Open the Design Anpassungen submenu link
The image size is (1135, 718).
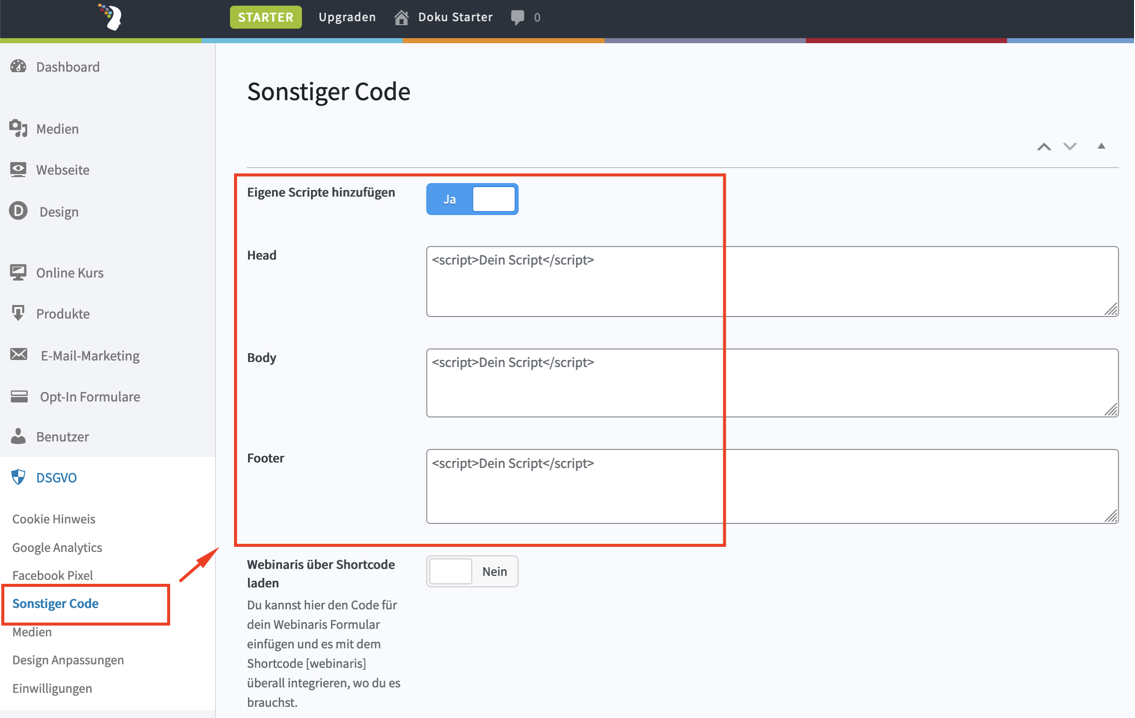(68, 660)
